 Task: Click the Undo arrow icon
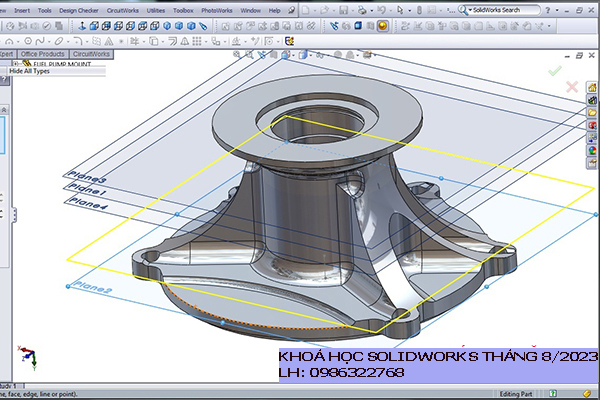pos(381,10)
